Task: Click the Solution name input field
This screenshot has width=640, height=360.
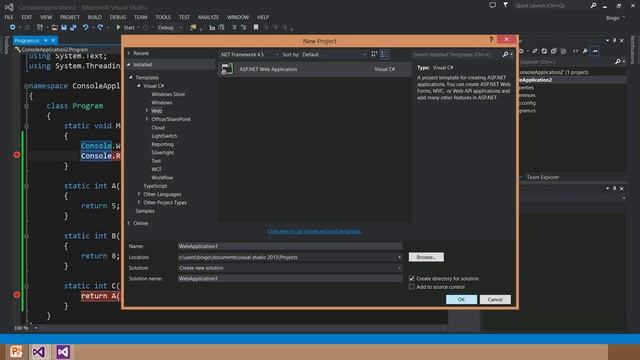Action: coord(290,278)
